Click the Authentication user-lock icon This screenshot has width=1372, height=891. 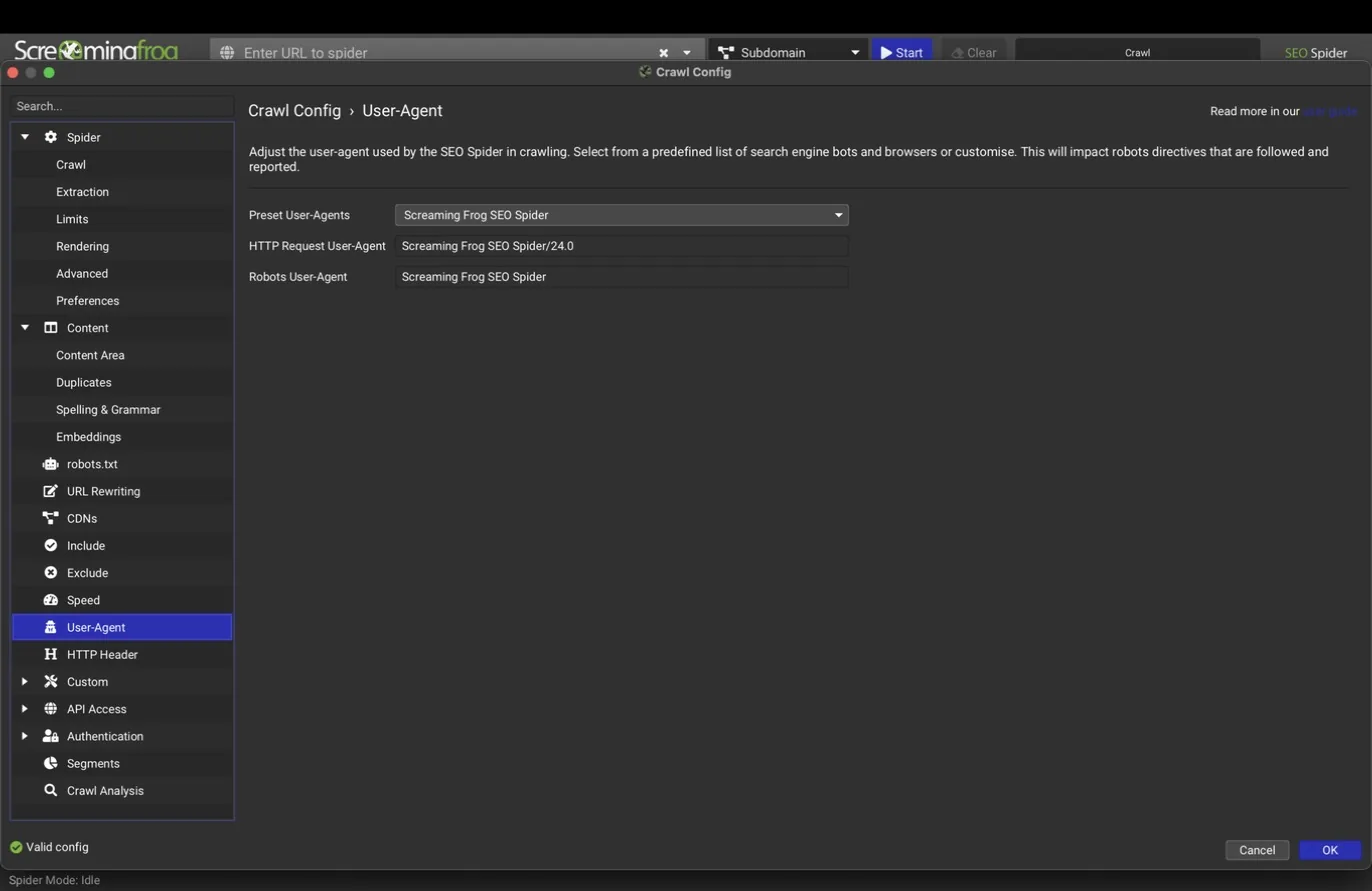(50, 736)
